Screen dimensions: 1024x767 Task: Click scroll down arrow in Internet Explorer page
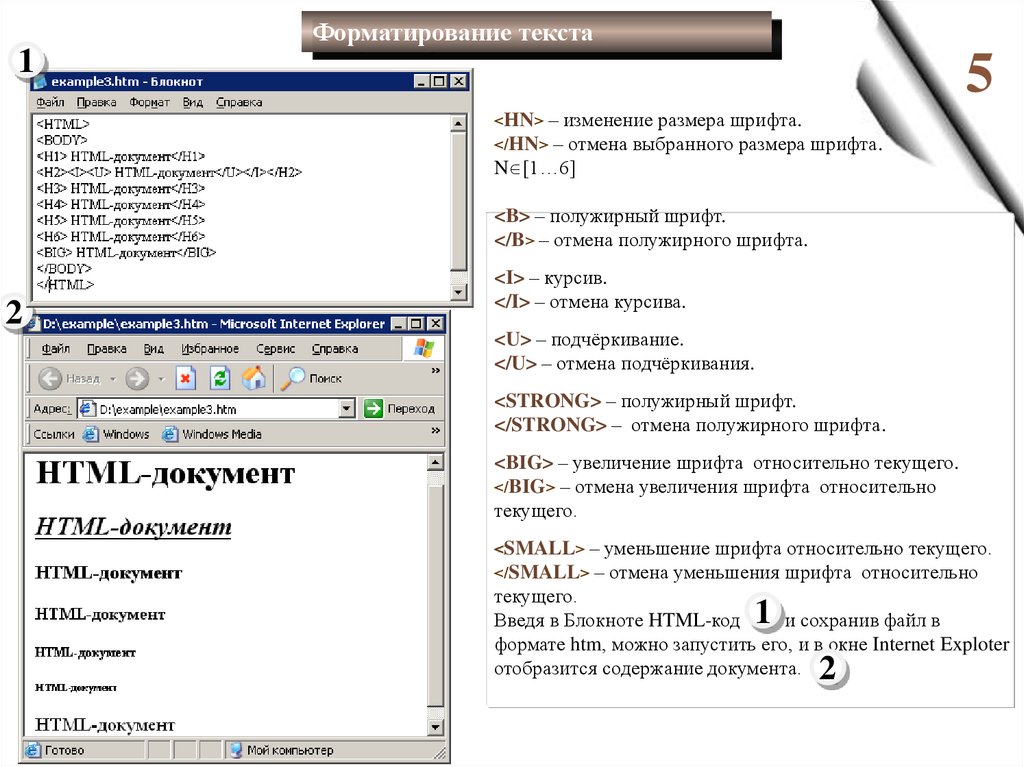[x=436, y=726]
